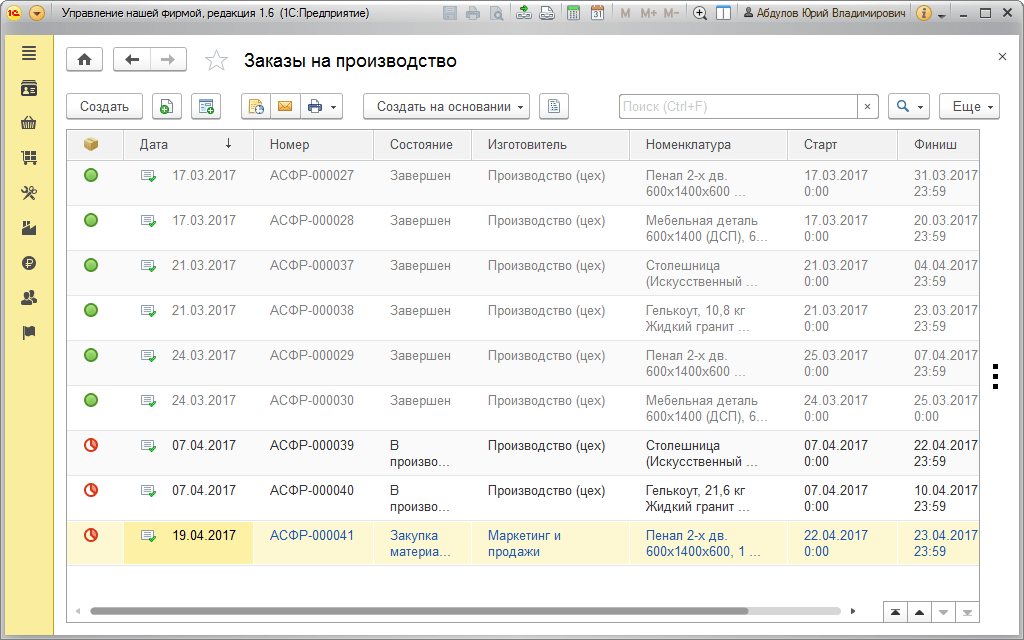The image size is (1024, 640).
Task: Jump to the first list record
Action: (x=895, y=612)
